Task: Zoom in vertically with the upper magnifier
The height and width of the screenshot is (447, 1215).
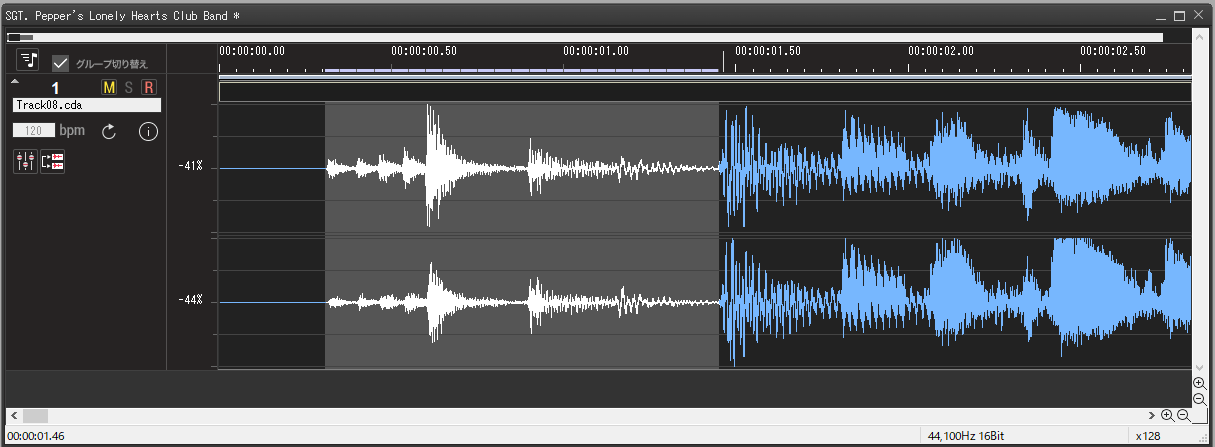Action: (1200, 383)
